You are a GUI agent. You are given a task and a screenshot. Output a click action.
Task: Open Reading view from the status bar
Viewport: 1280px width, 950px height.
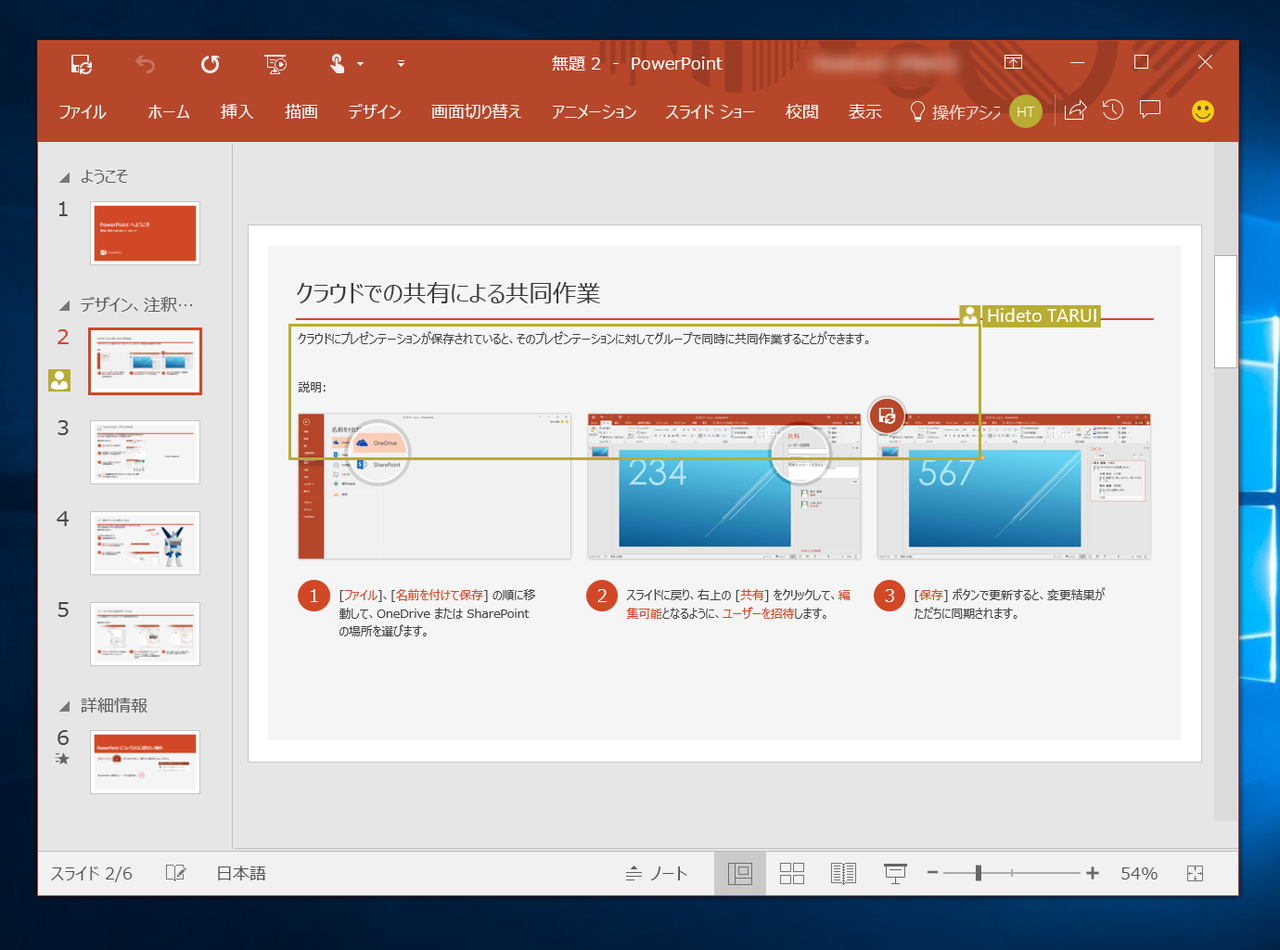pyautogui.click(x=842, y=872)
